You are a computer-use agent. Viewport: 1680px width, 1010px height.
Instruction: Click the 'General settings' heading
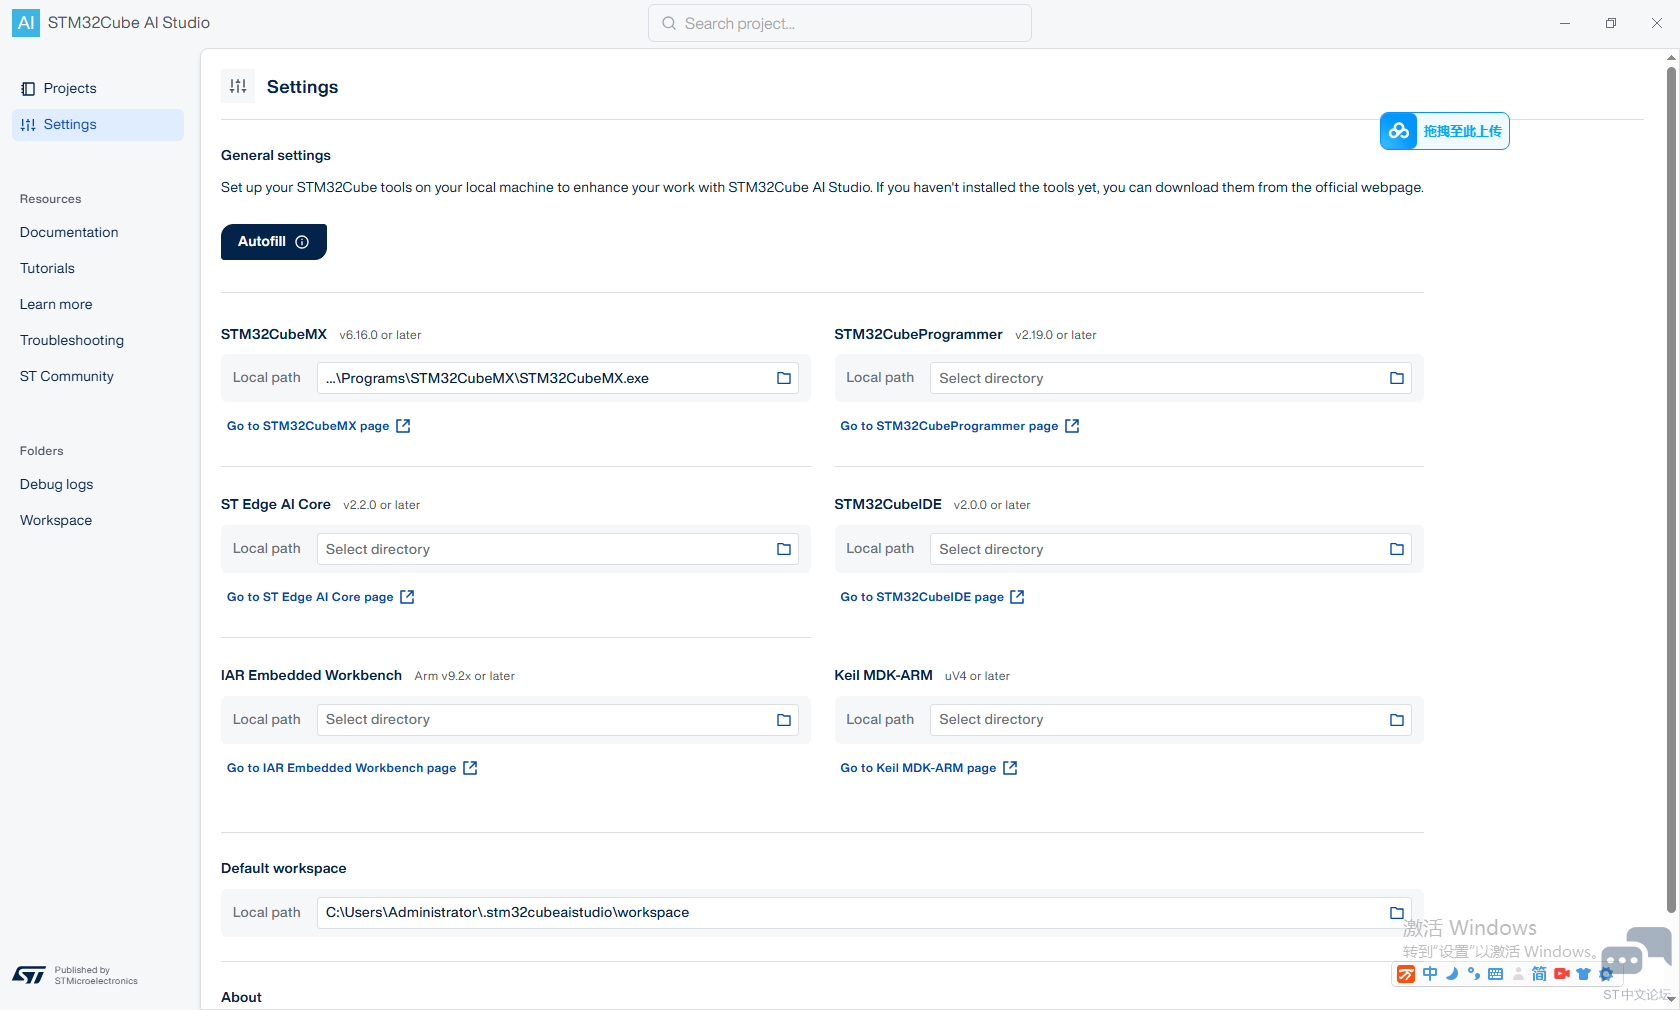(276, 155)
